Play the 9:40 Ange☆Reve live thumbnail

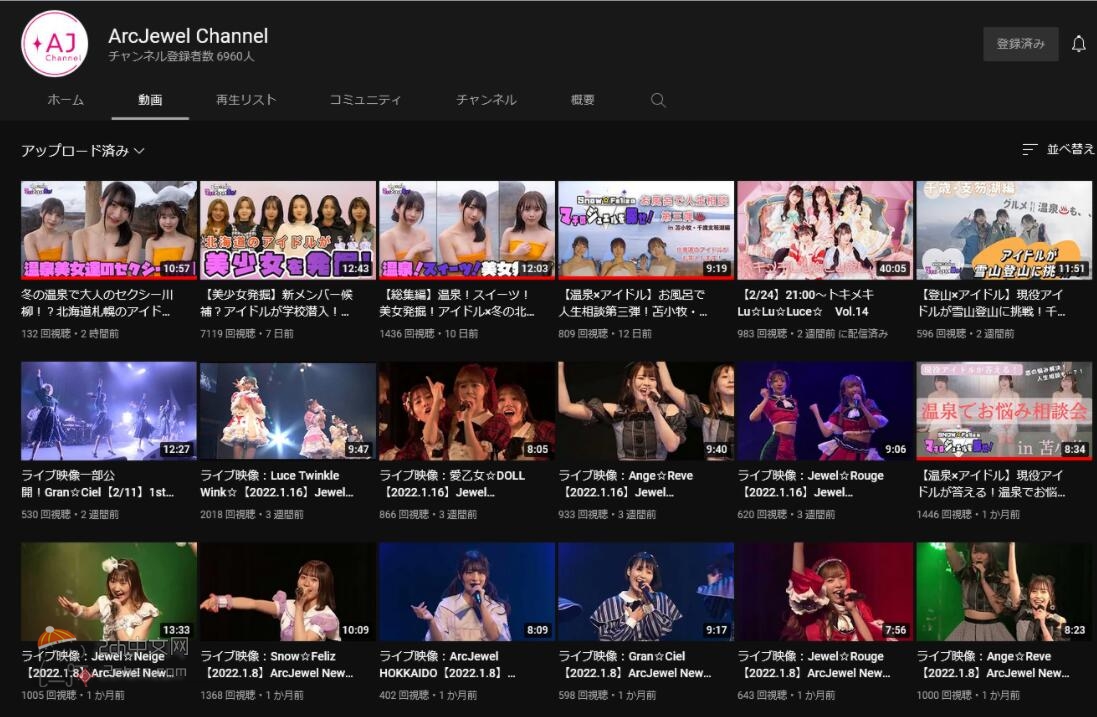[646, 411]
